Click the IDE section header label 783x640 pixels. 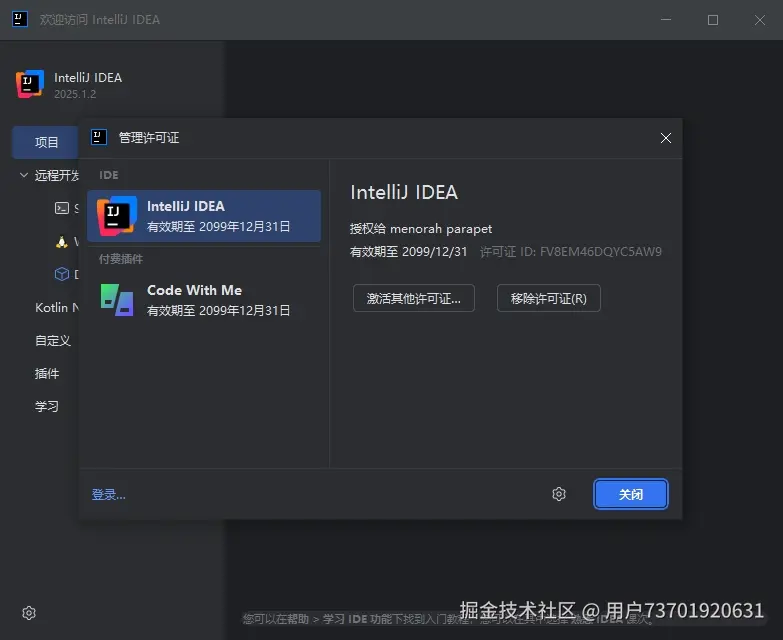pos(108,175)
